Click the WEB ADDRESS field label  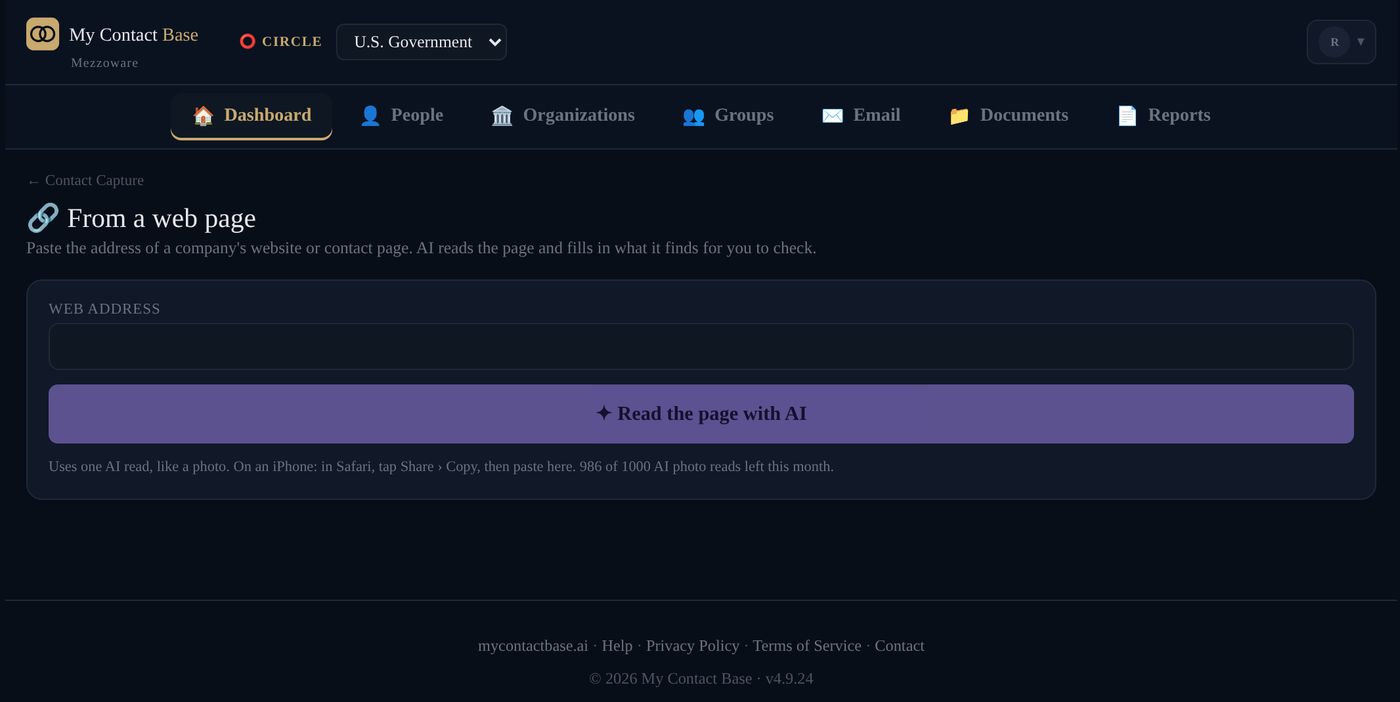pos(105,309)
